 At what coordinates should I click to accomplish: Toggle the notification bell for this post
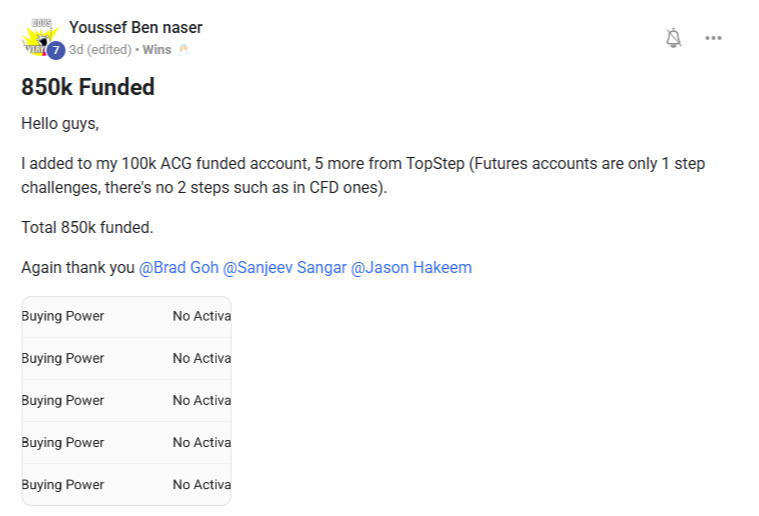[x=674, y=38]
